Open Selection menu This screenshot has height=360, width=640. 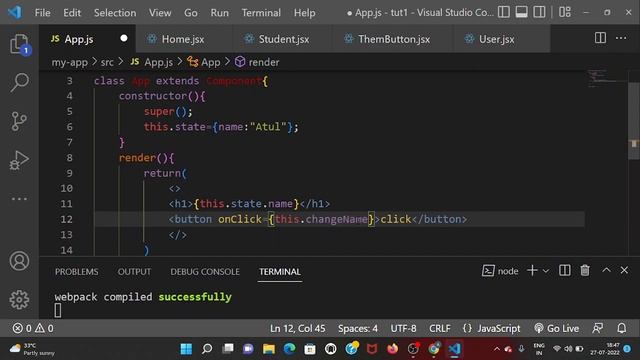[115, 13]
